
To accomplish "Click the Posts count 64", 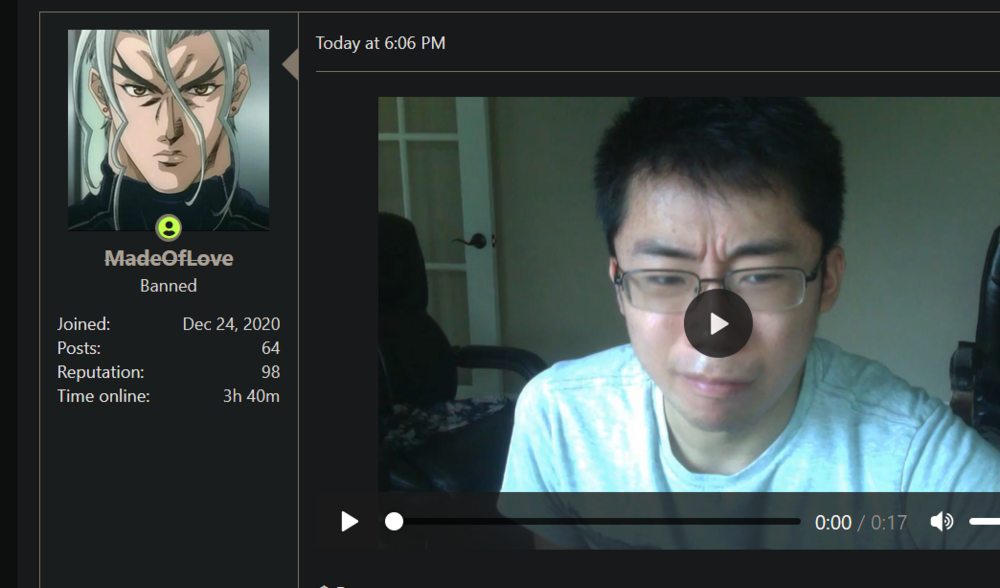I will pos(270,348).
